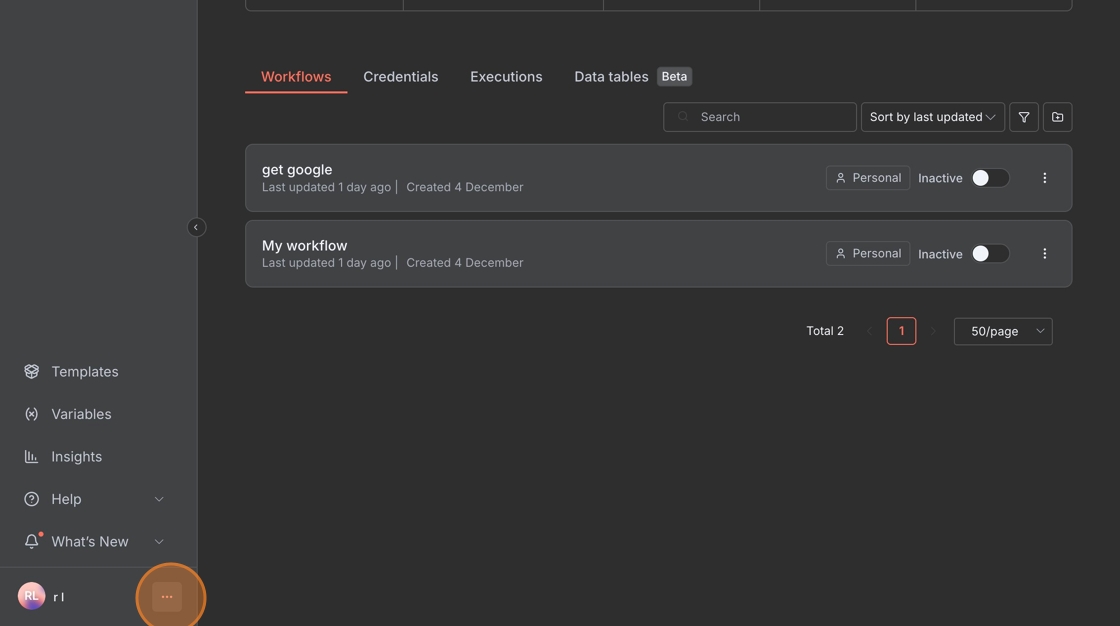This screenshot has height=626, width=1120.
Task: Activate the get google workflow toggle
Action: [x=989, y=178]
